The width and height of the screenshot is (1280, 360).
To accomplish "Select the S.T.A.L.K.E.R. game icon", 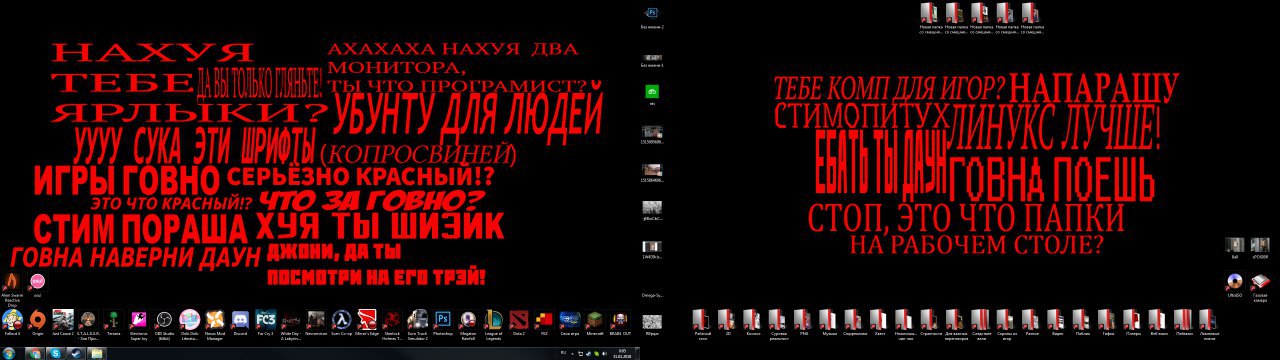I will tap(88, 324).
